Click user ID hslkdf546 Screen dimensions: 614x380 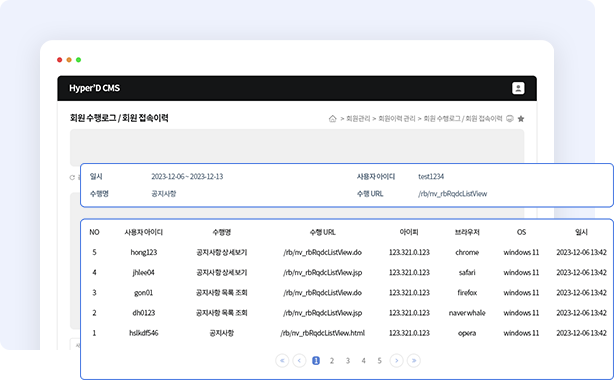[144, 333]
